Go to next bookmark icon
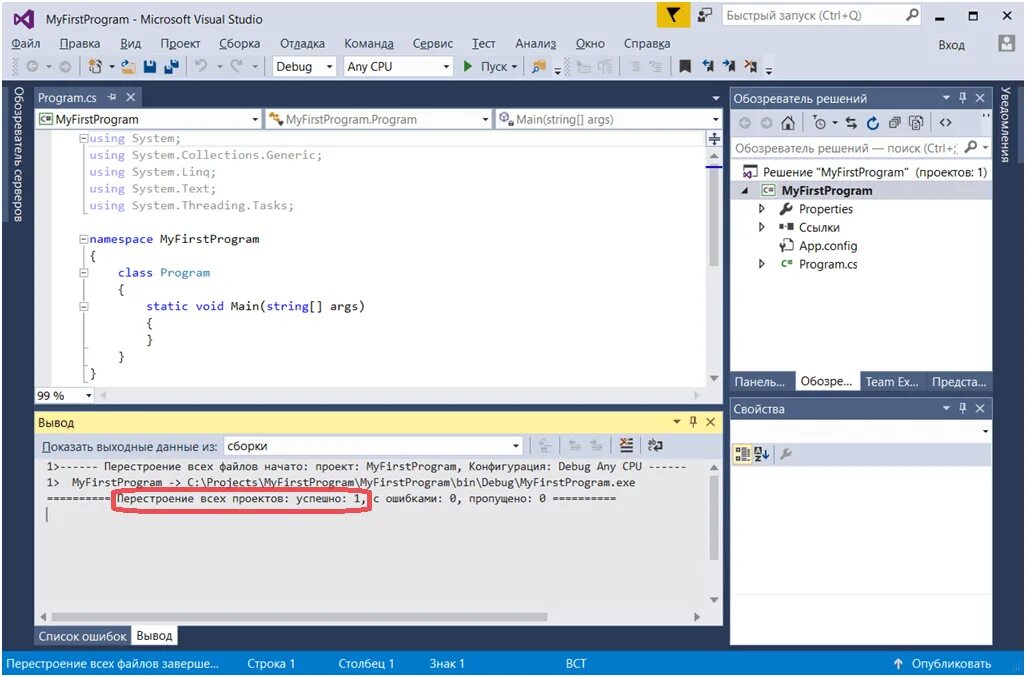The image size is (1026, 677). [729, 67]
